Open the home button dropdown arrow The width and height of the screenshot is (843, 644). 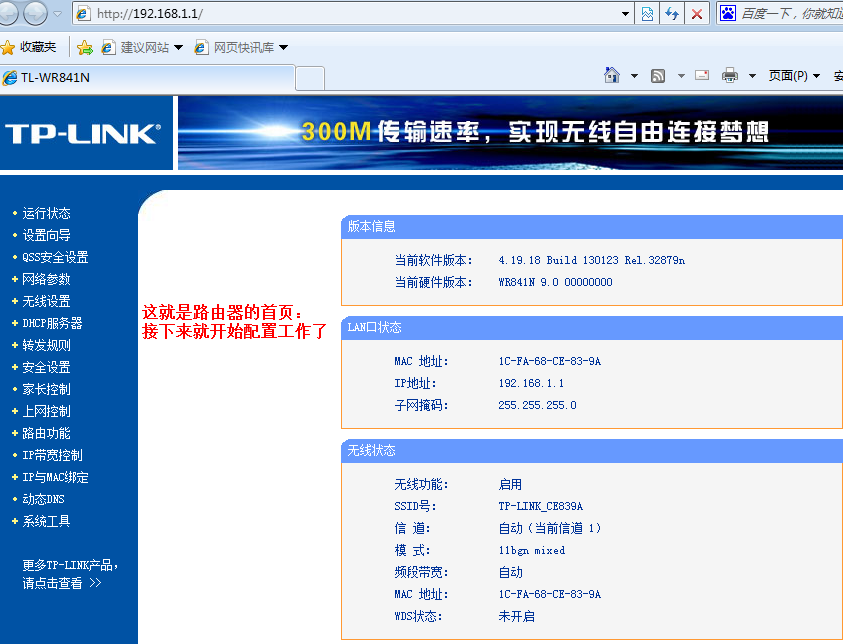click(634, 76)
